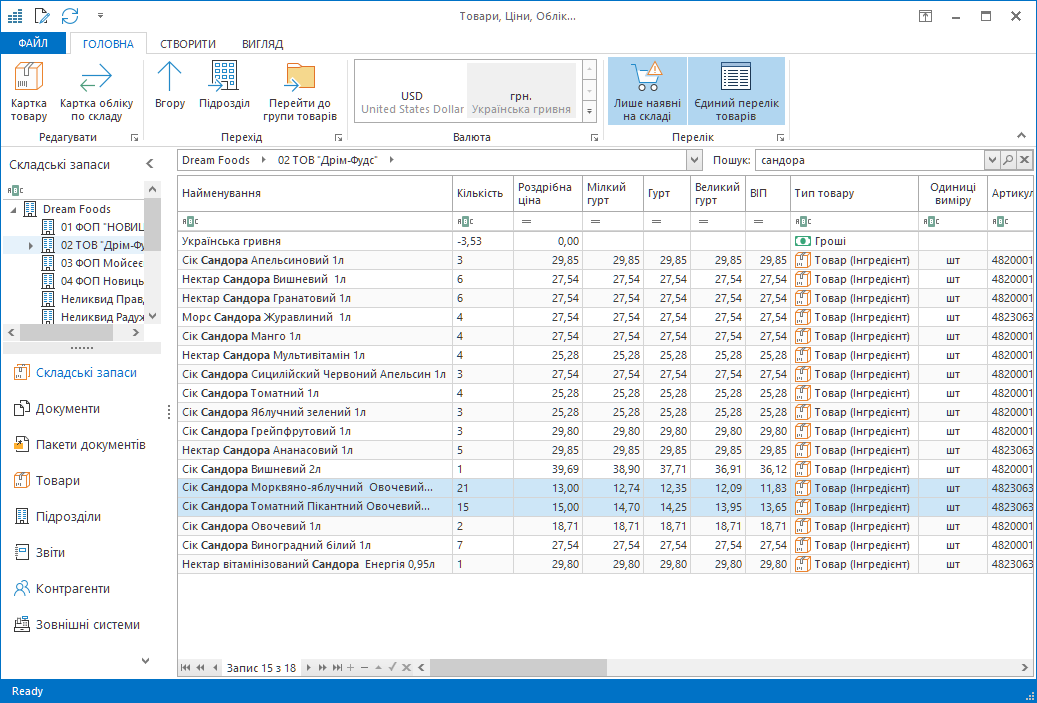1037x703 pixels.
Task: Go to Звіти navigation section
Action: click(x=52, y=552)
